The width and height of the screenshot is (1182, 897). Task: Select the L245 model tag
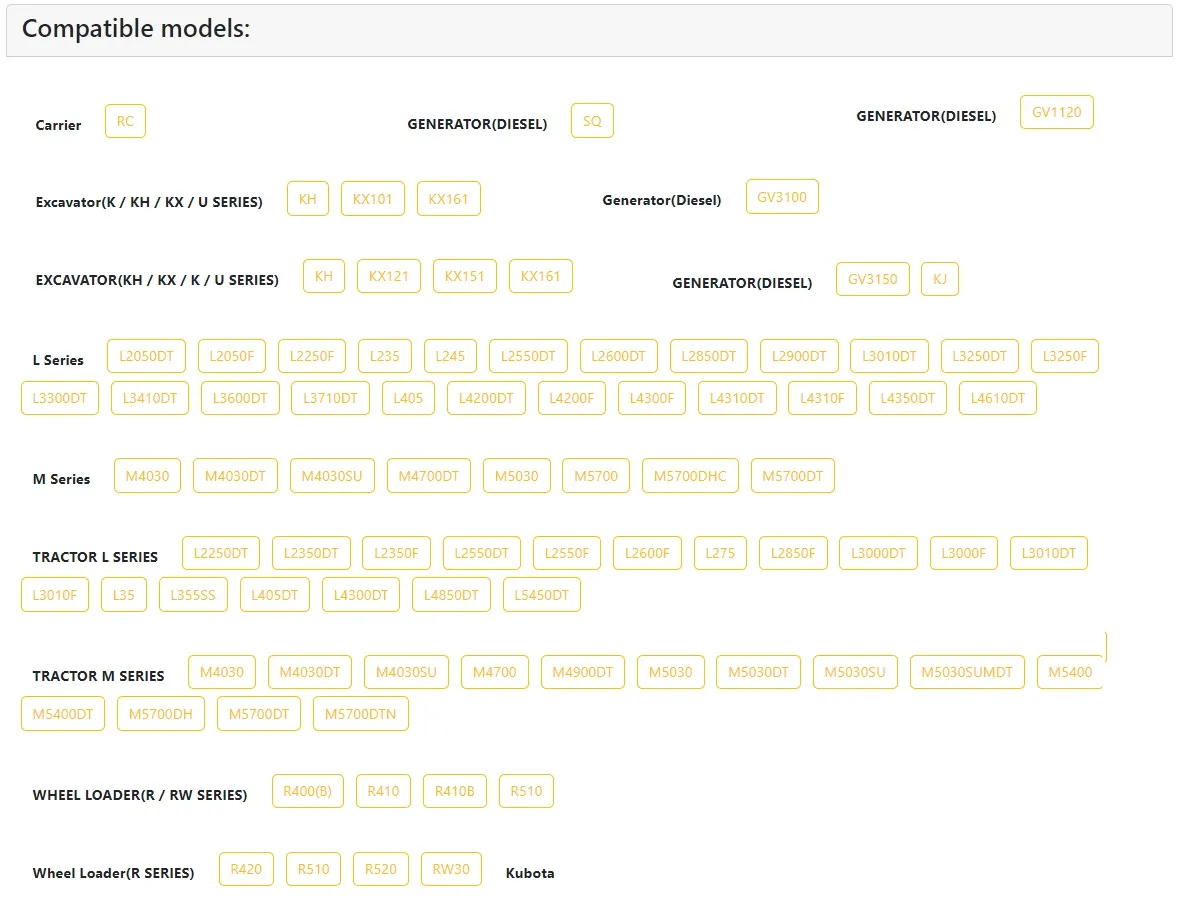[450, 357]
